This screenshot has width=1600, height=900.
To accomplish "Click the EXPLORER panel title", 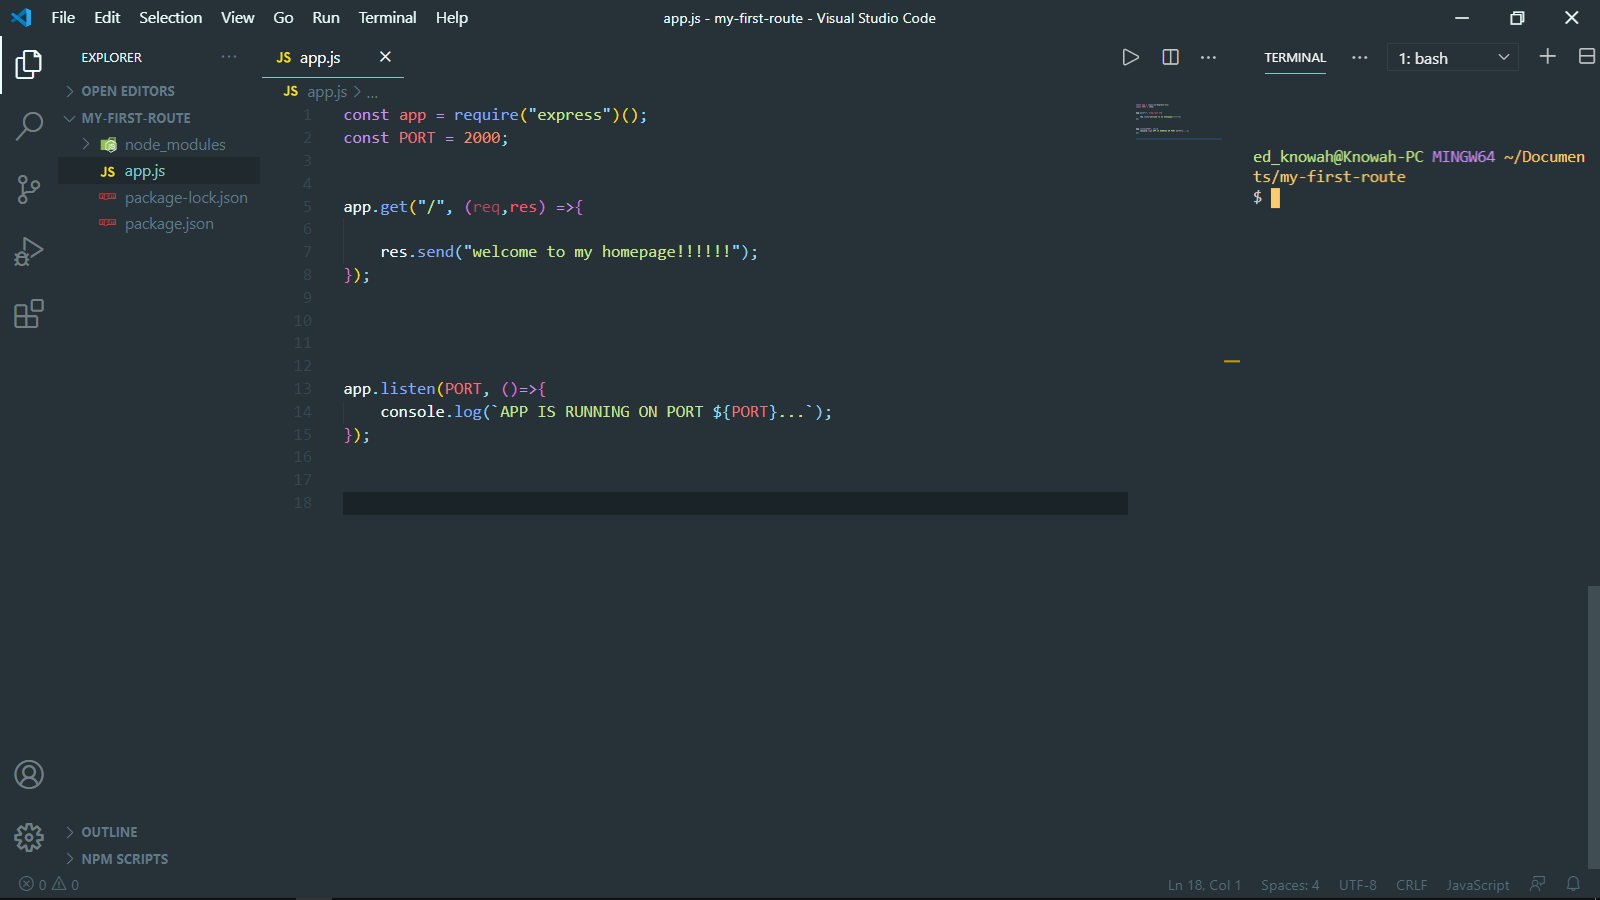I will (112, 58).
